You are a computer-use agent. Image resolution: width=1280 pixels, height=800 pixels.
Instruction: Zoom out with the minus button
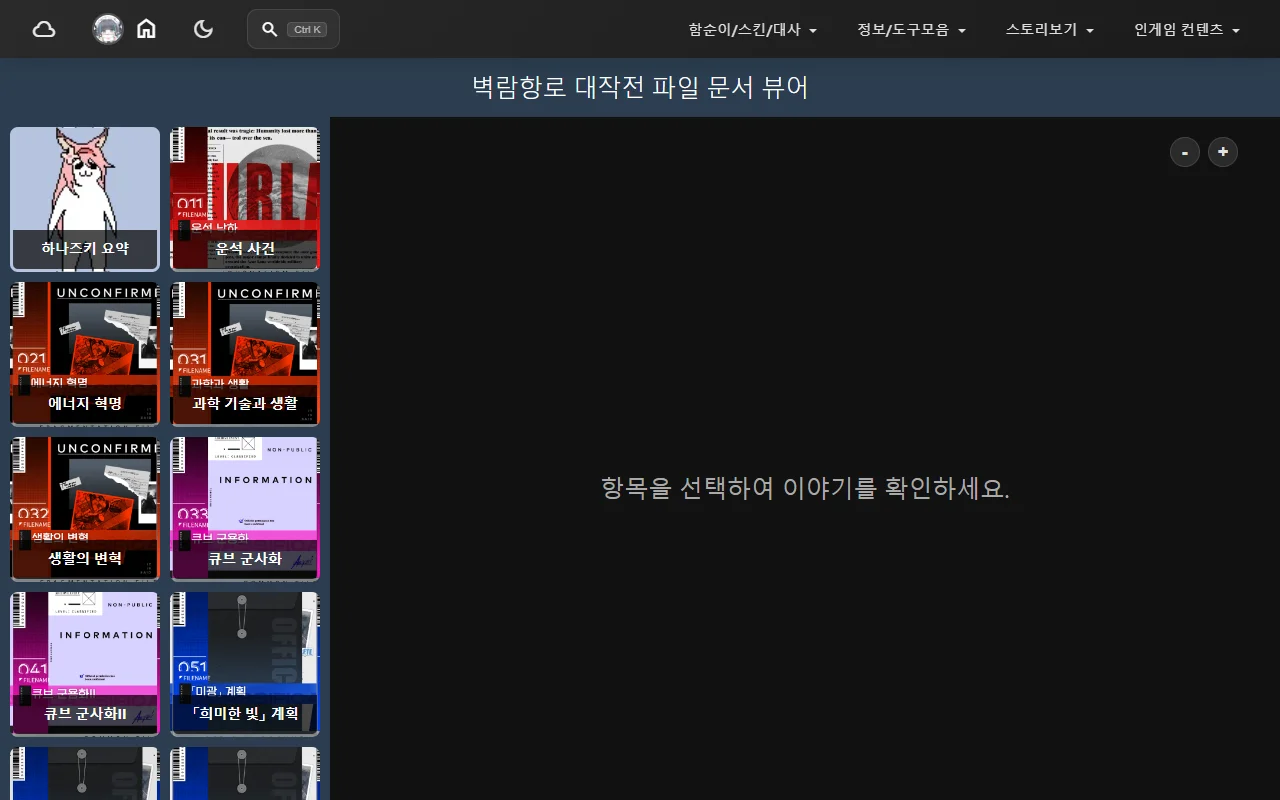tap(1185, 152)
